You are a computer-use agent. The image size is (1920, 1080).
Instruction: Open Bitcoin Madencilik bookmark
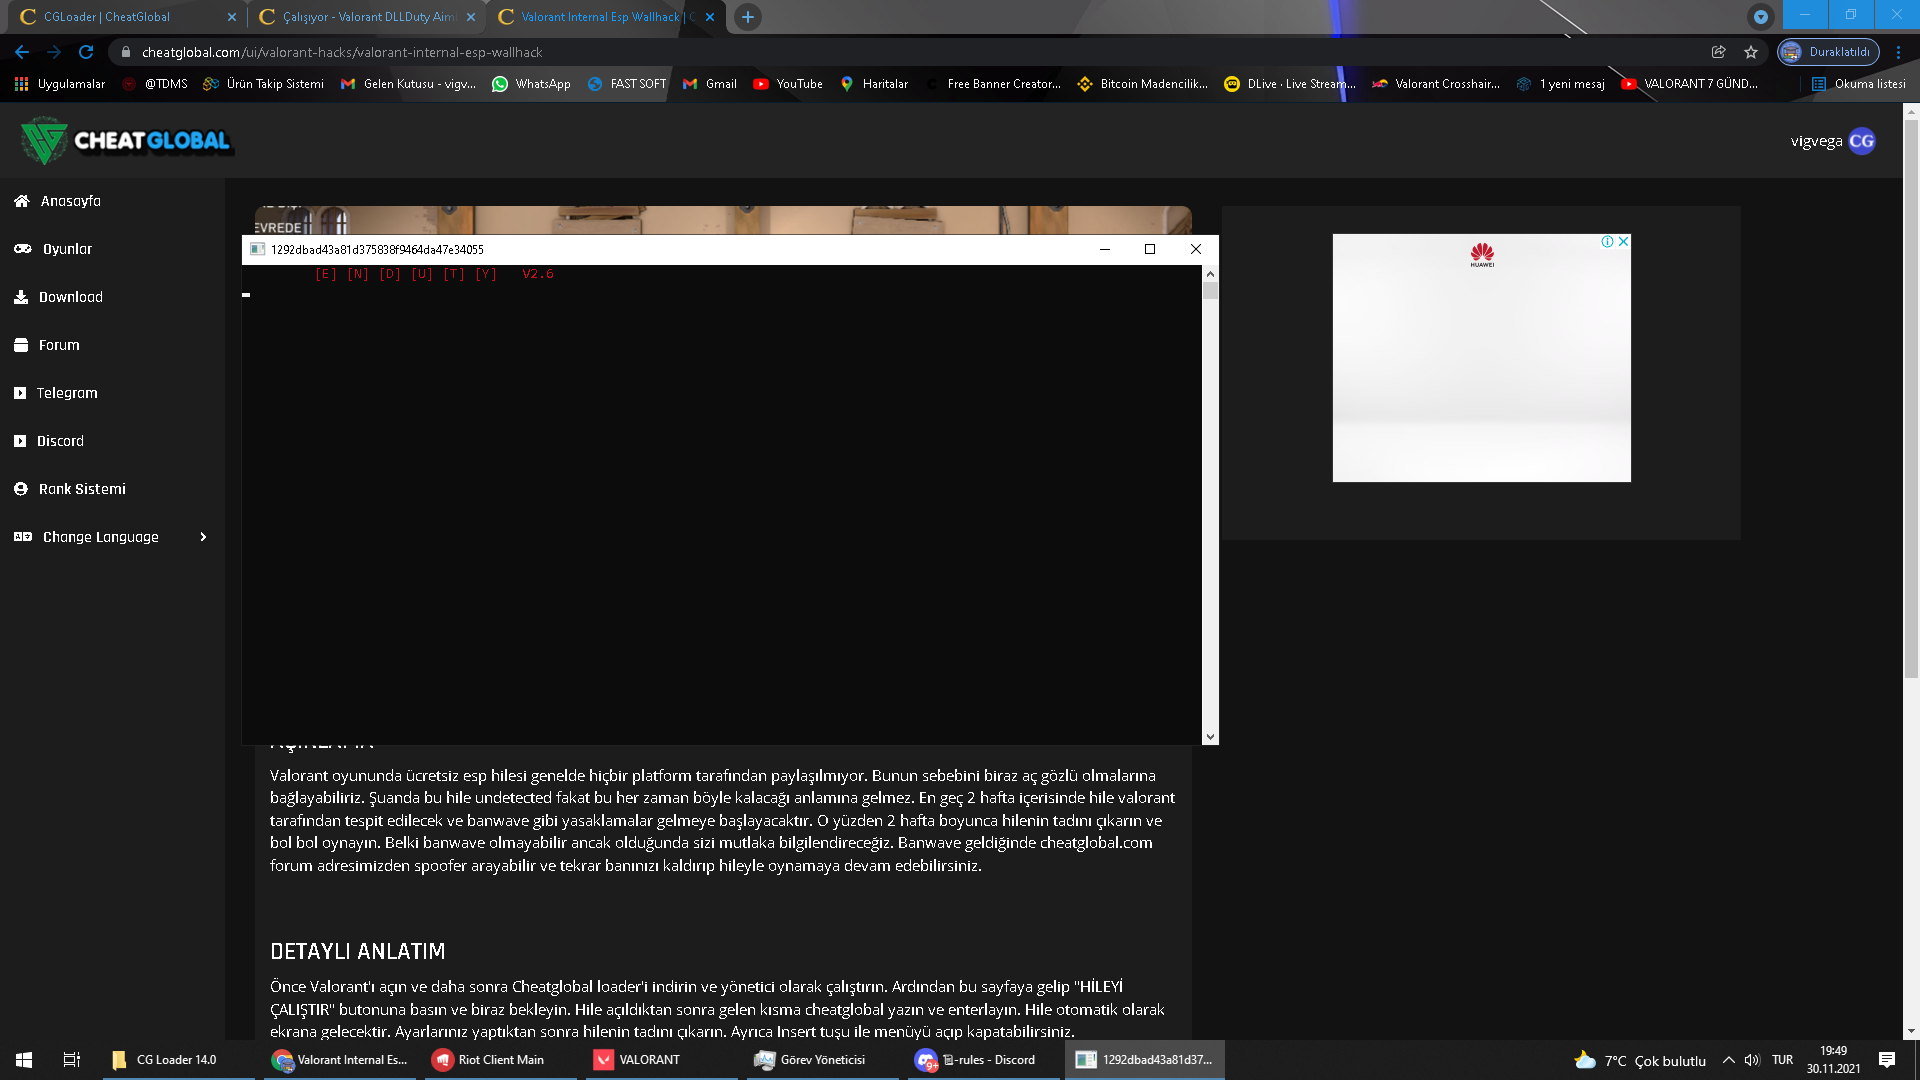[x=1142, y=84]
